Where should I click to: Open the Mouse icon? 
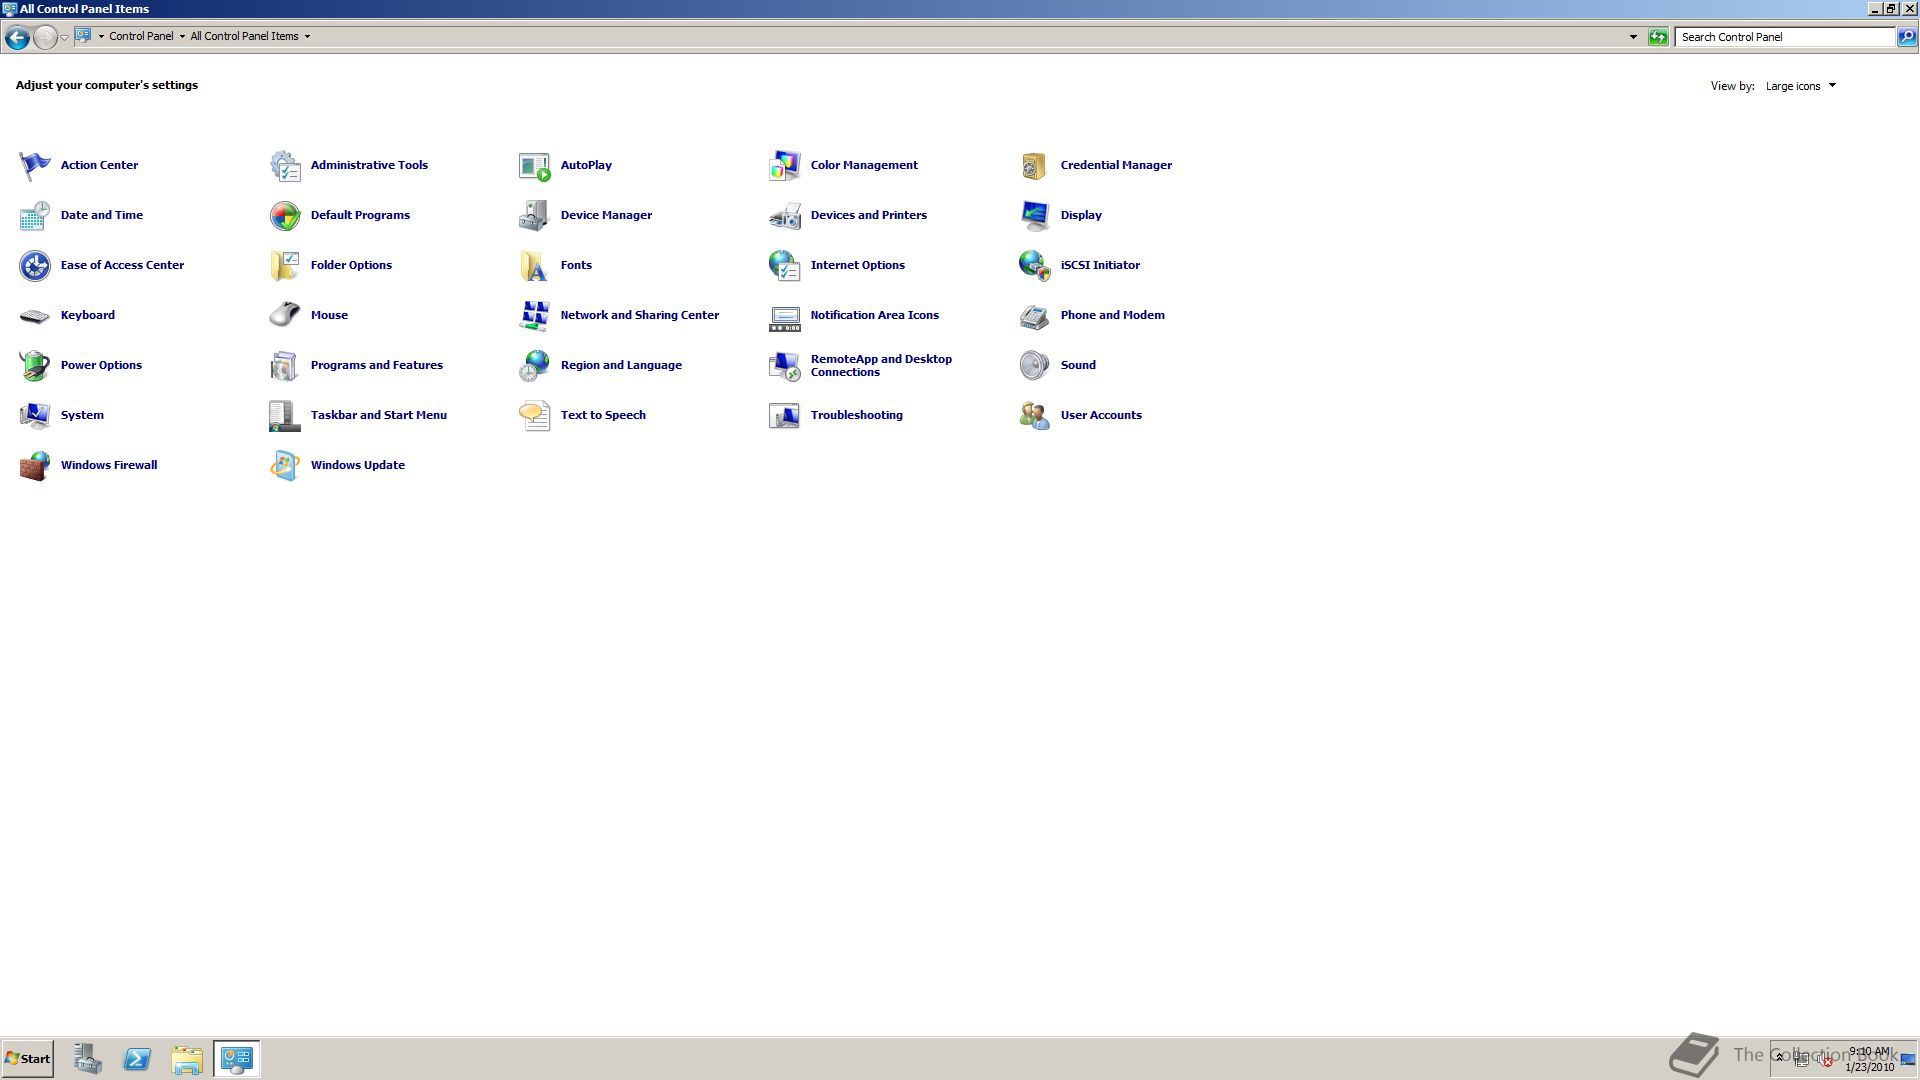285,316
